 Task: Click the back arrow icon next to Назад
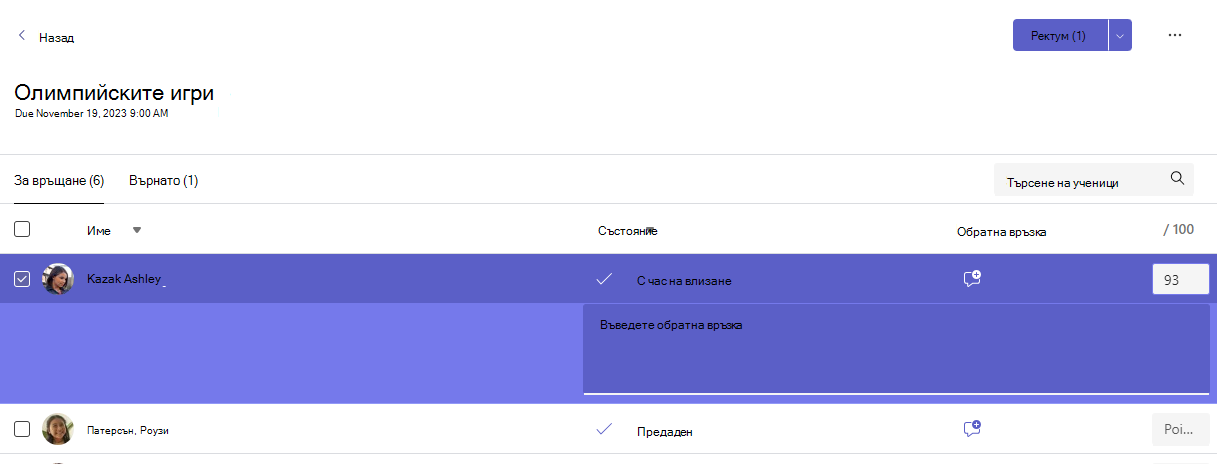(x=22, y=36)
